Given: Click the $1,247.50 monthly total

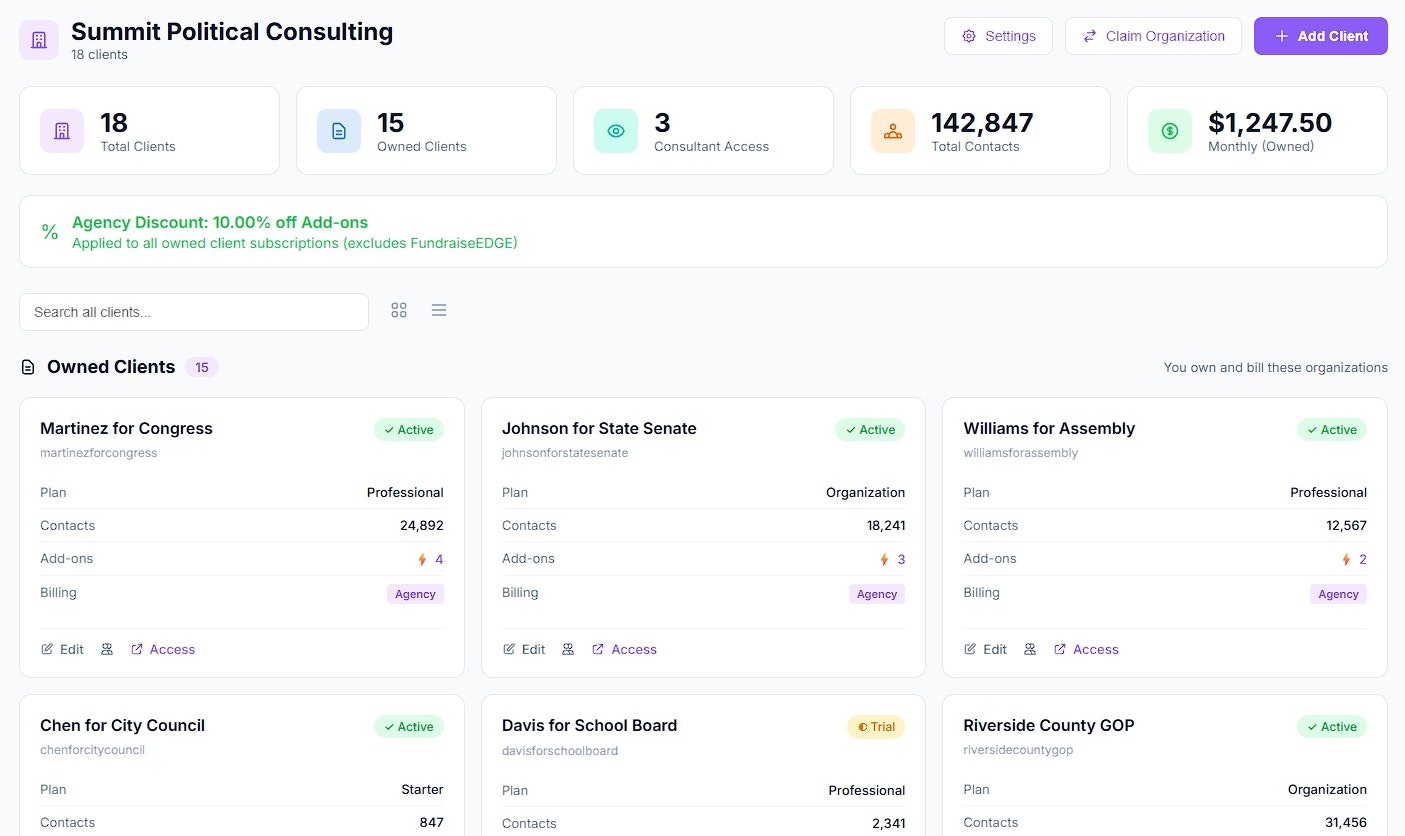Looking at the screenshot, I should point(1270,122).
